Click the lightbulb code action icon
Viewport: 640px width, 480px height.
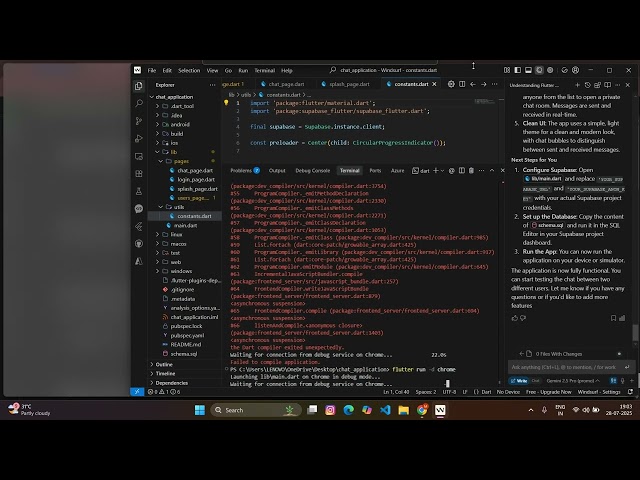(226, 103)
